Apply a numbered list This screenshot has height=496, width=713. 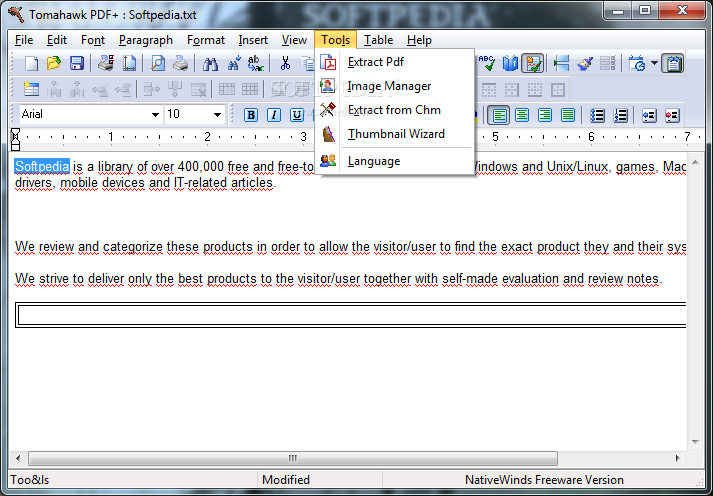(x=620, y=115)
